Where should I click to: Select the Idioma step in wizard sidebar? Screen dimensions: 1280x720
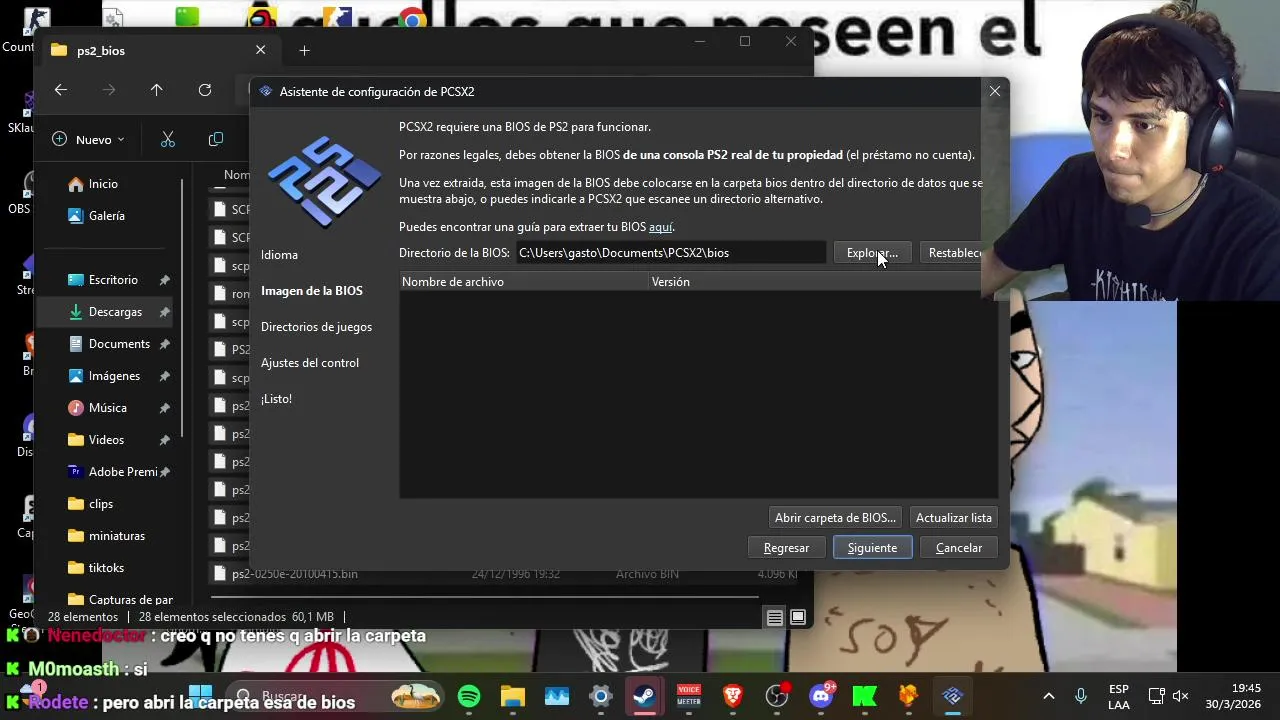[279, 255]
